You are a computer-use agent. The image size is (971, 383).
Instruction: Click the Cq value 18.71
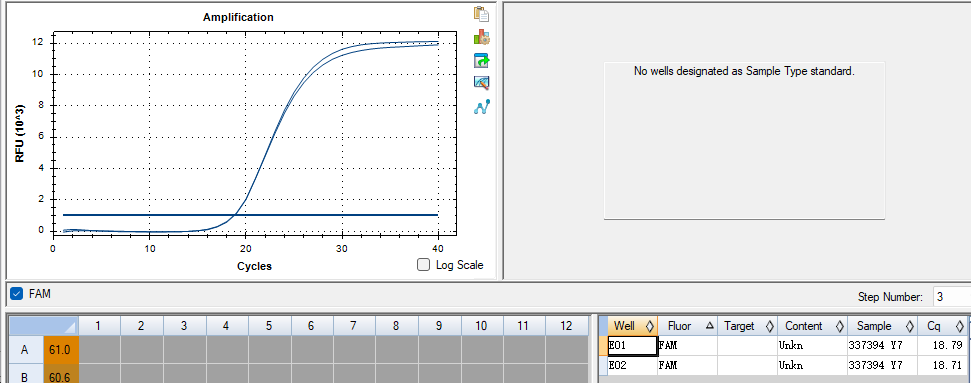942,366
